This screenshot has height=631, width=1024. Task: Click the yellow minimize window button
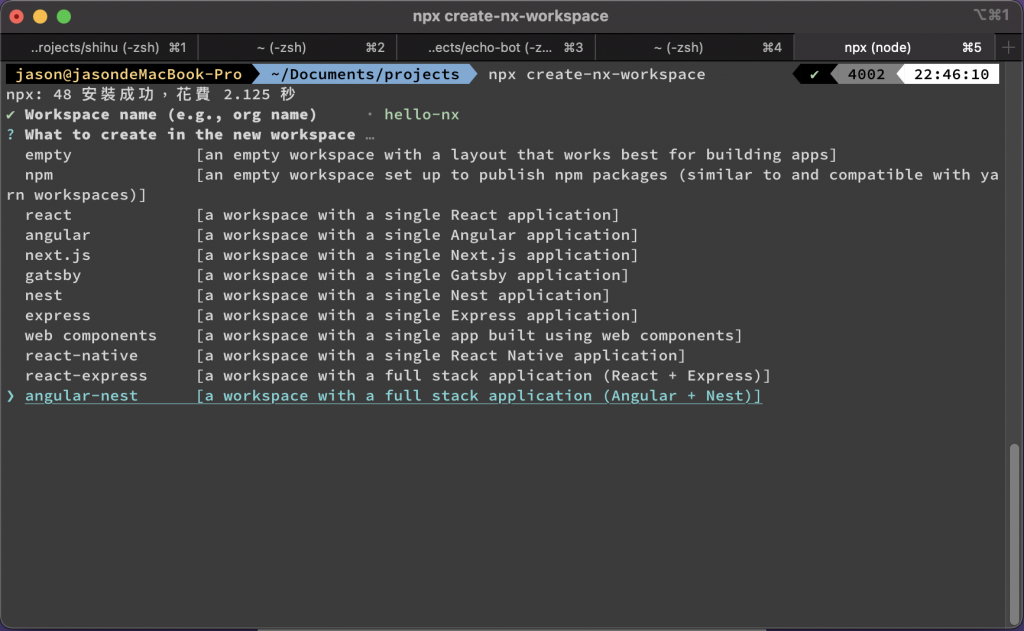pyautogui.click(x=40, y=16)
